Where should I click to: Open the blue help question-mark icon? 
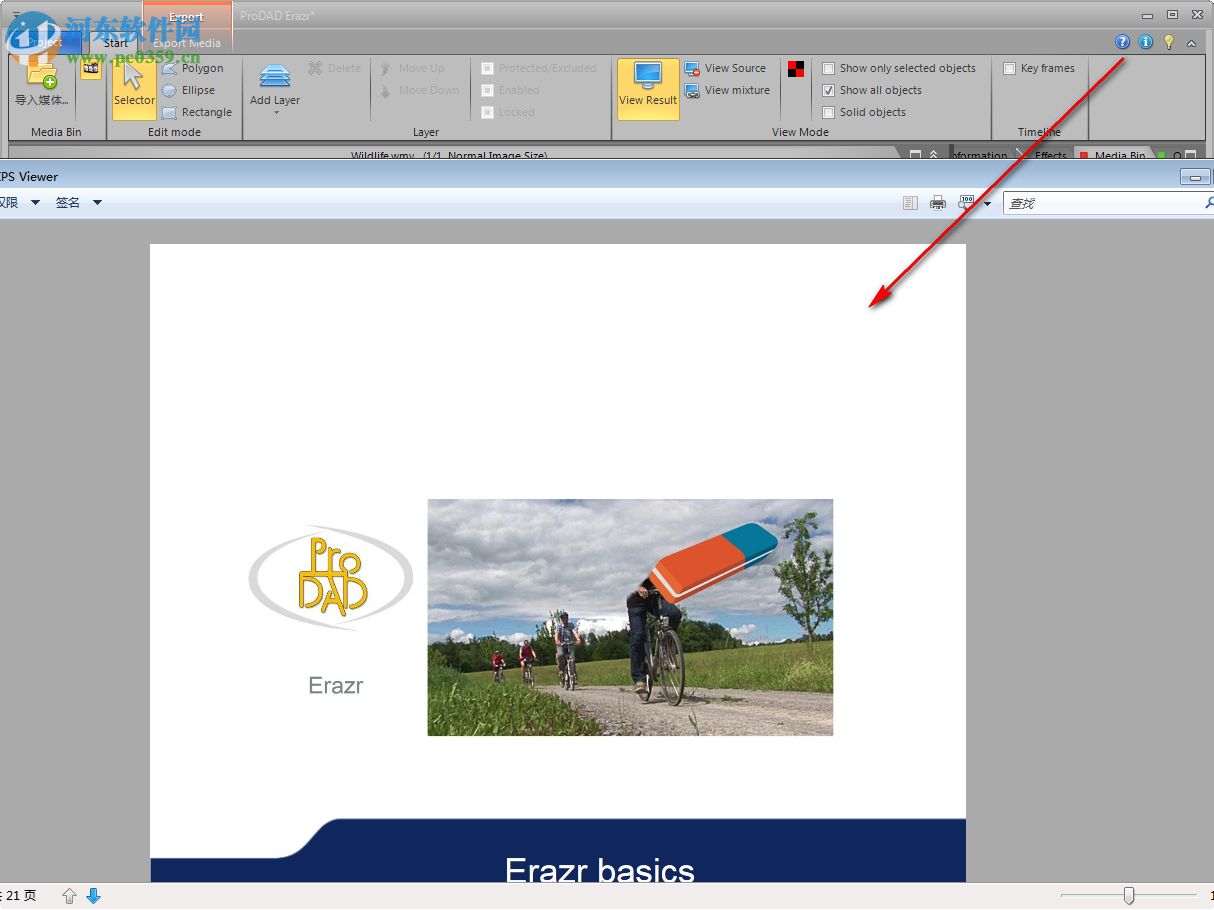tap(1122, 42)
